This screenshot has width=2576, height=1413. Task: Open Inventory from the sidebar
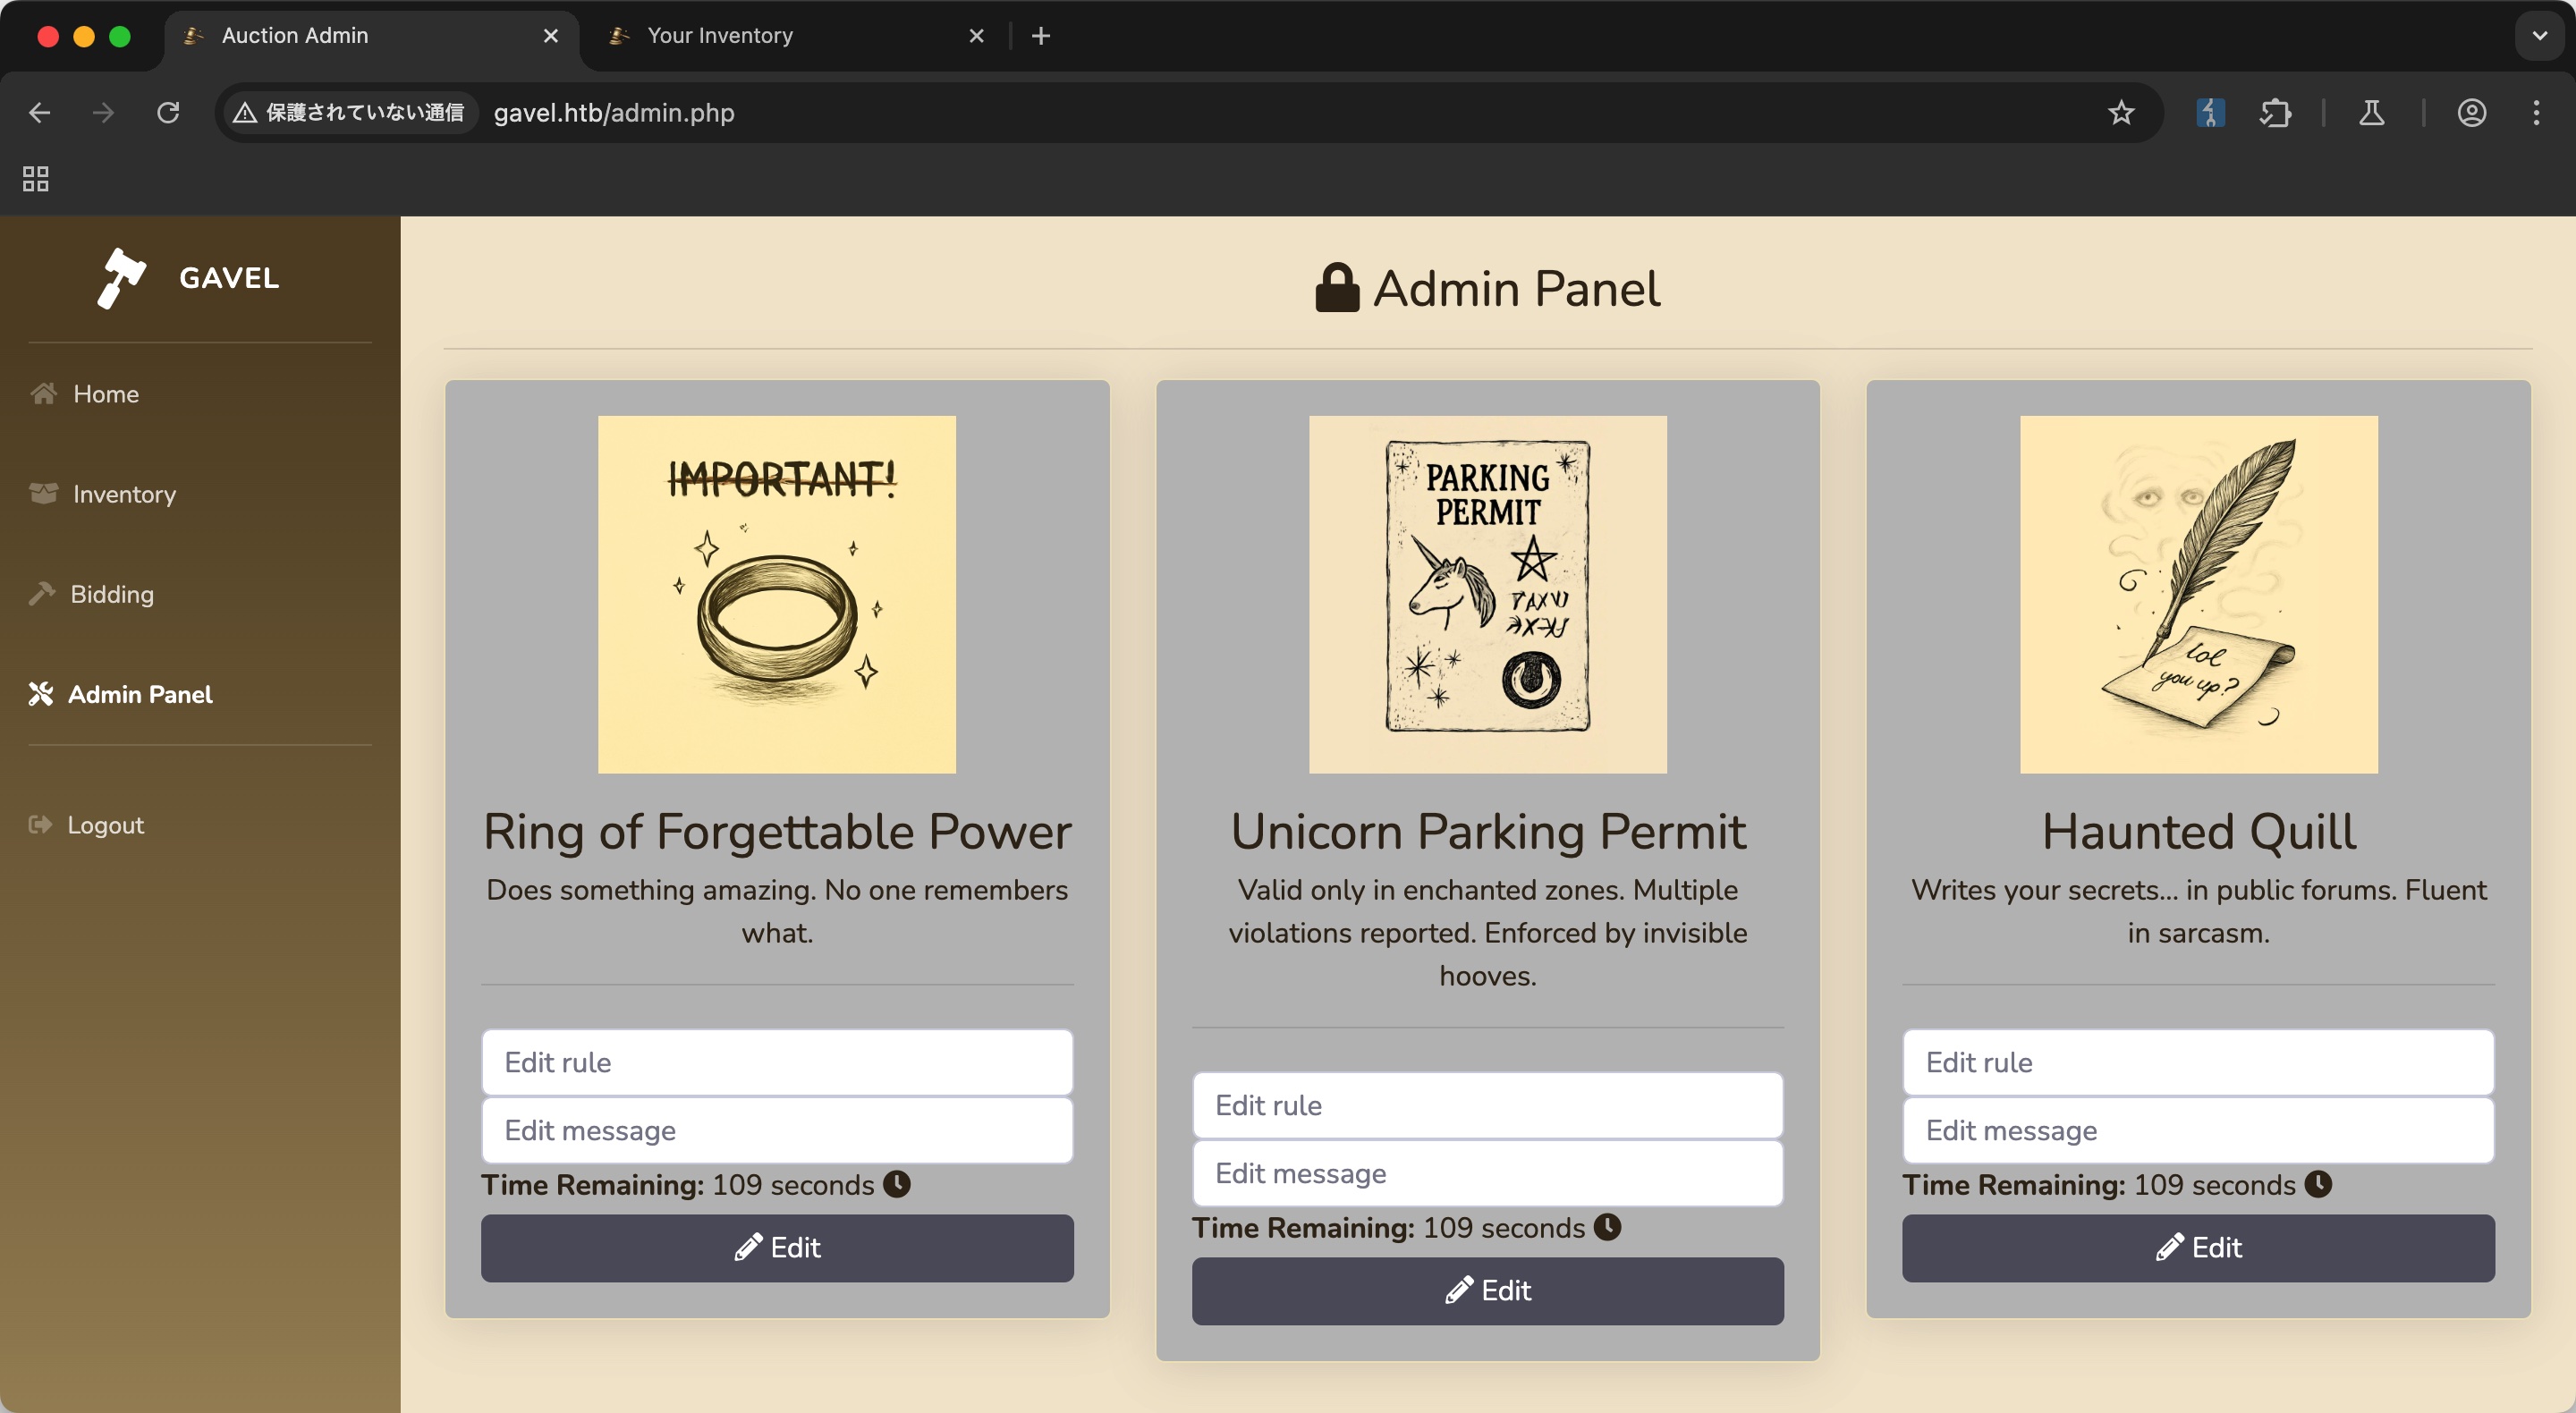(x=124, y=494)
